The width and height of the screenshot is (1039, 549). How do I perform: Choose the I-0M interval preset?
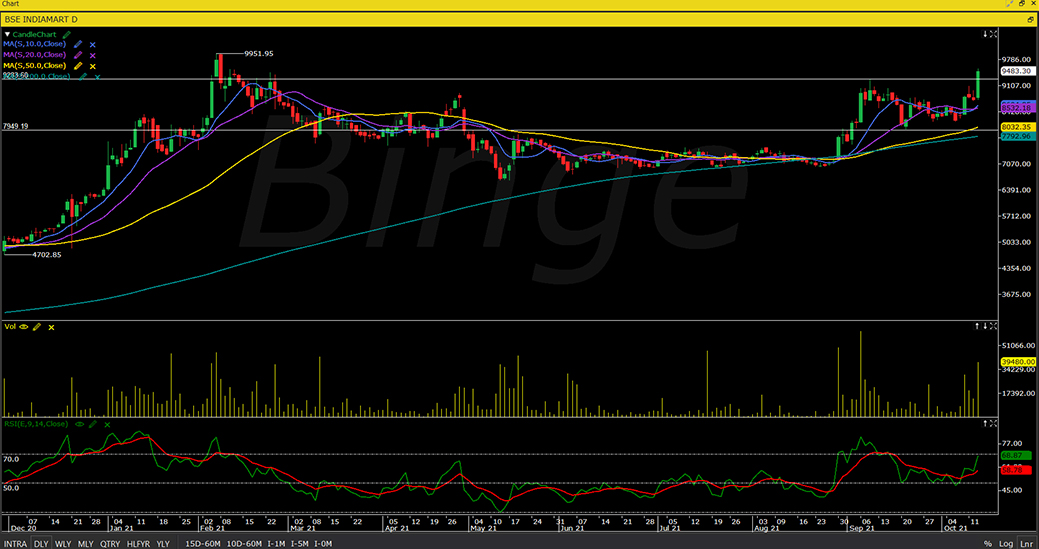click(x=324, y=543)
